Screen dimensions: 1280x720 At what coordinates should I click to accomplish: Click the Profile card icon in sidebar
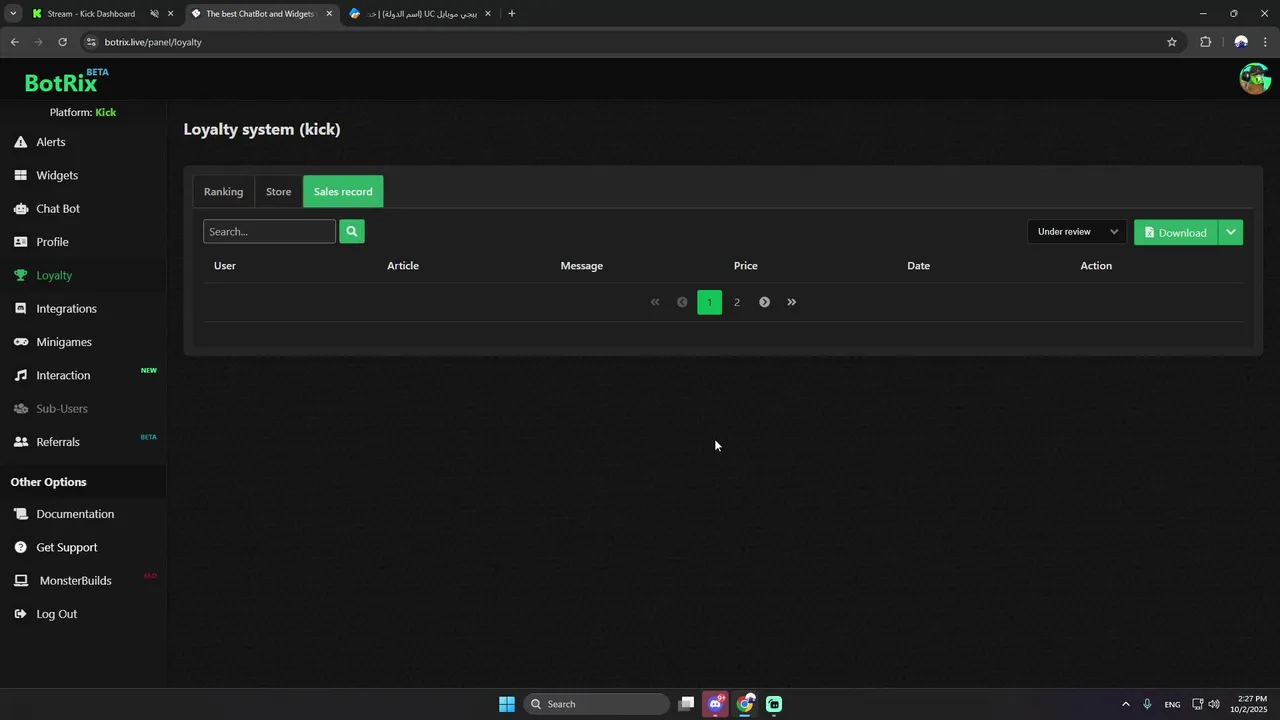[21, 242]
